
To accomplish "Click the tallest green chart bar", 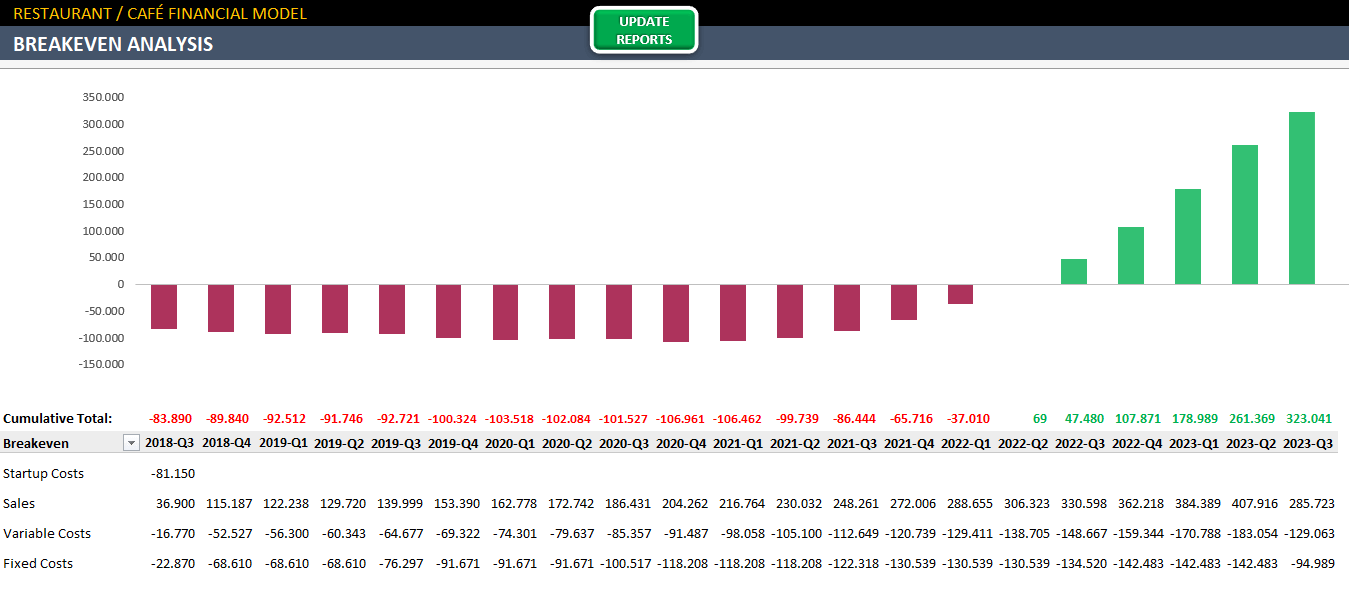I will 1301,198.
